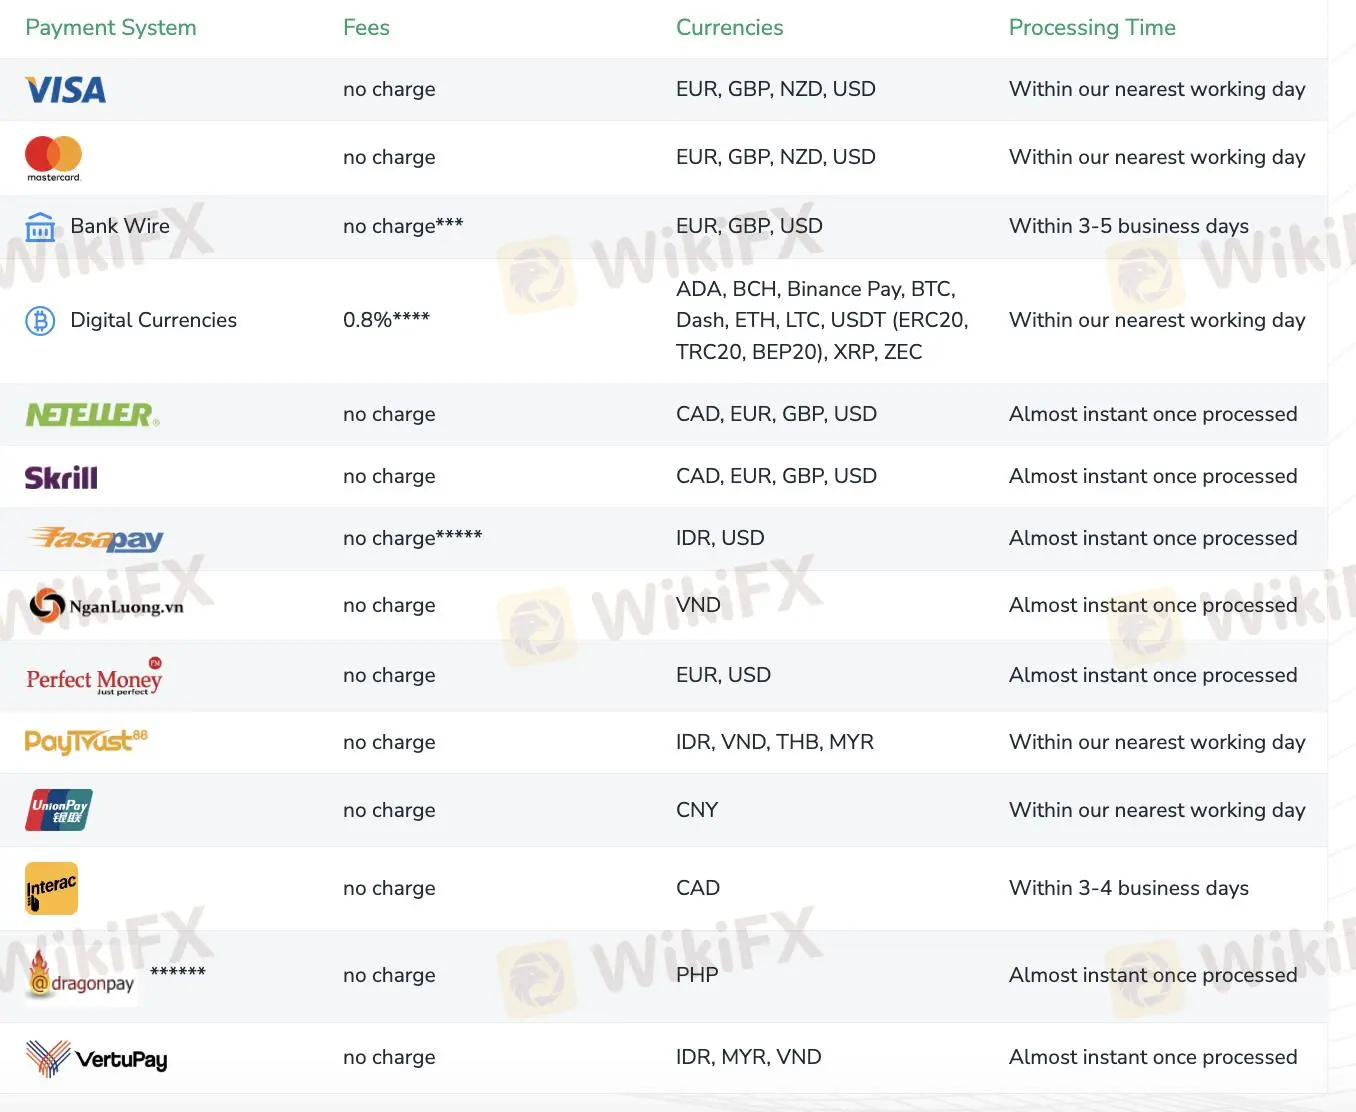Click the Neteller logo
The image size is (1356, 1112).
click(x=92, y=414)
